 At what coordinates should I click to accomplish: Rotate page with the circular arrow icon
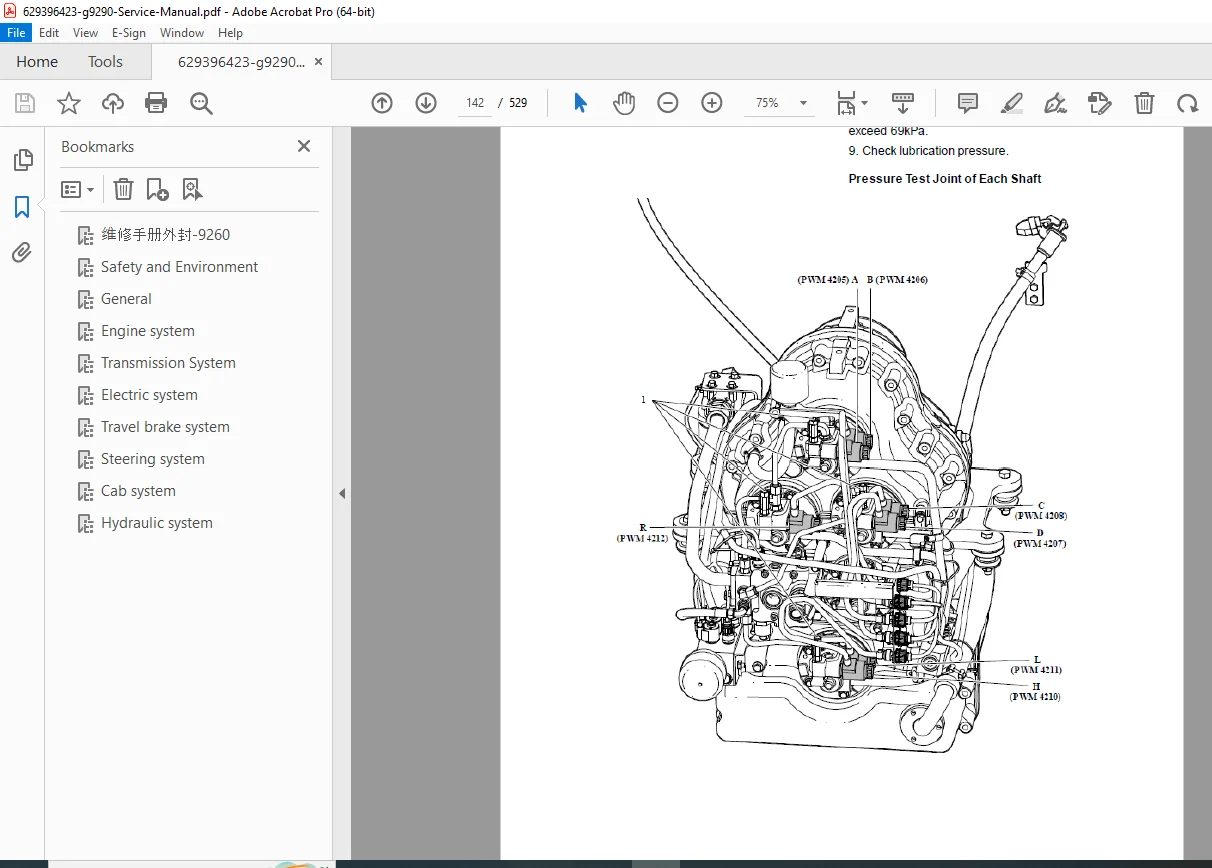[x=1187, y=103]
